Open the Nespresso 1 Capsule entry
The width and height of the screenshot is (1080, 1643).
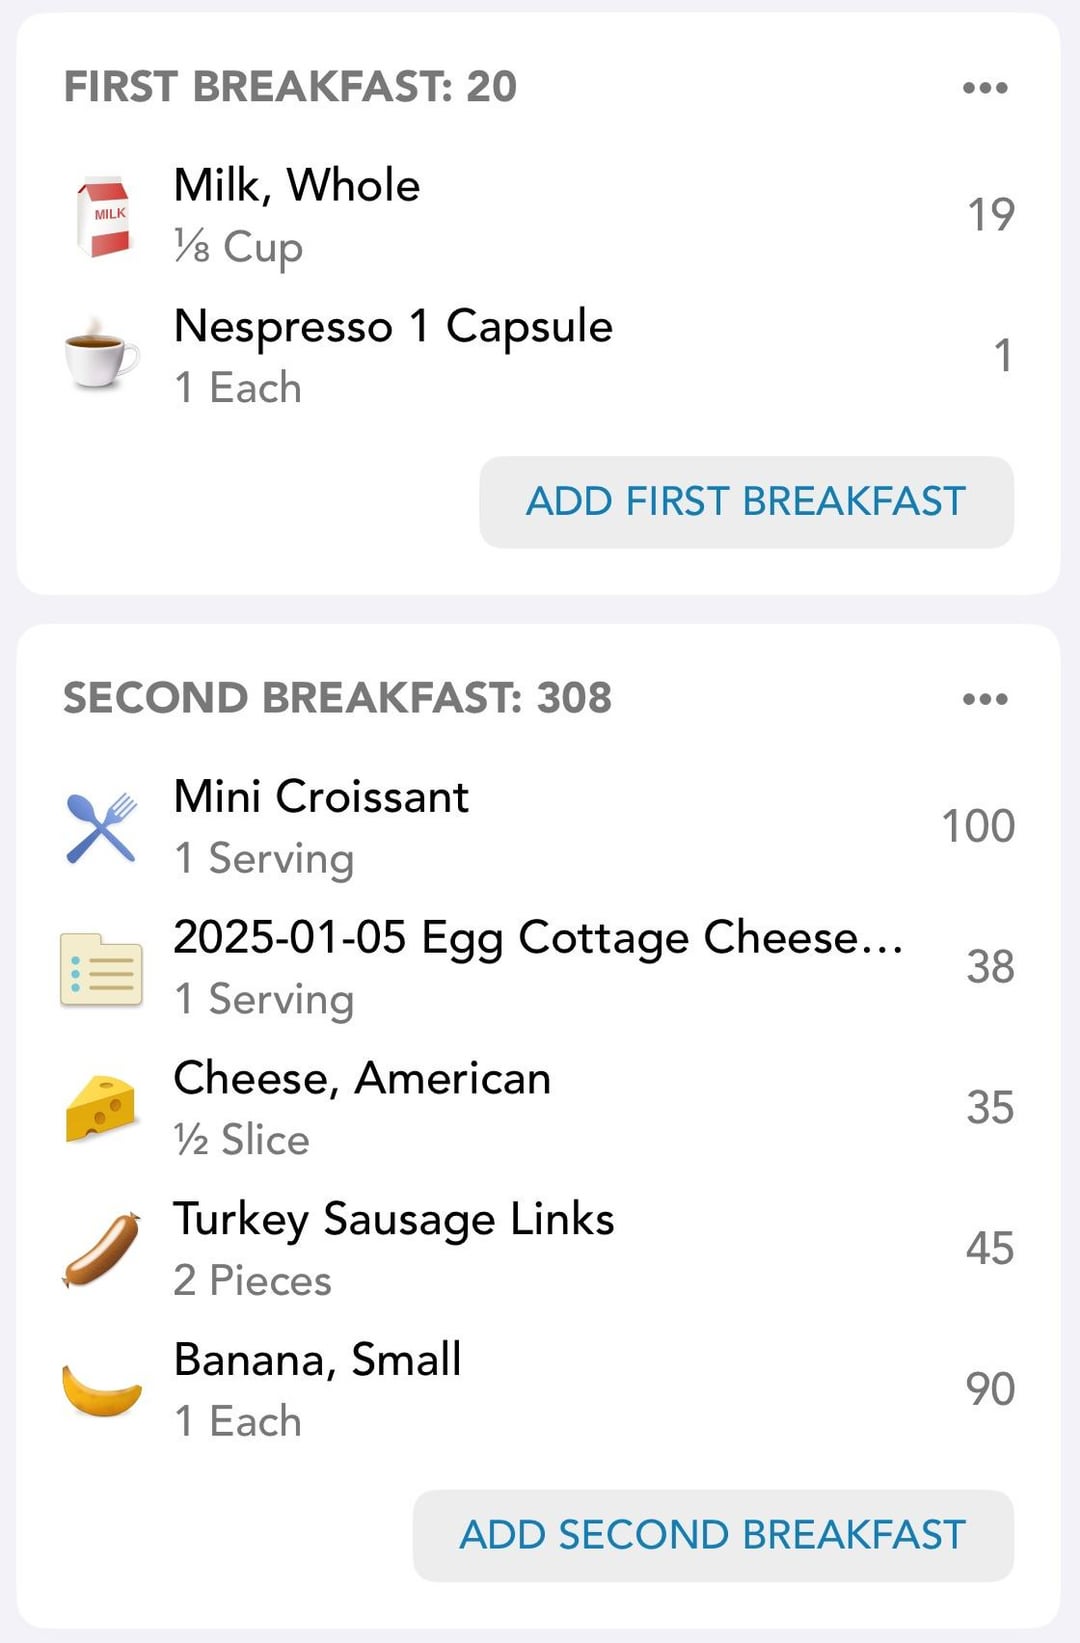coord(538,356)
